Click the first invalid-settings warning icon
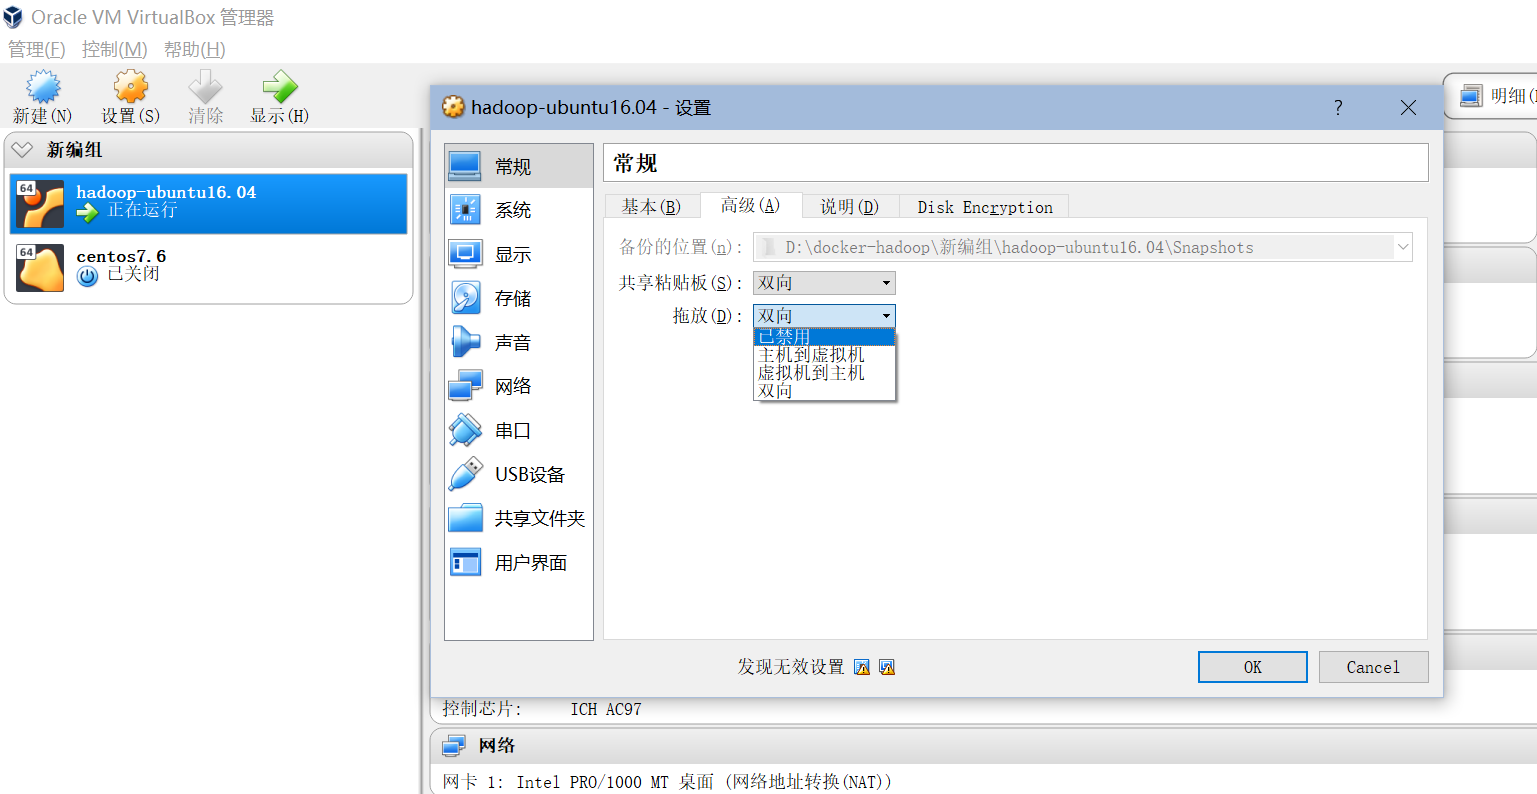 click(862, 667)
